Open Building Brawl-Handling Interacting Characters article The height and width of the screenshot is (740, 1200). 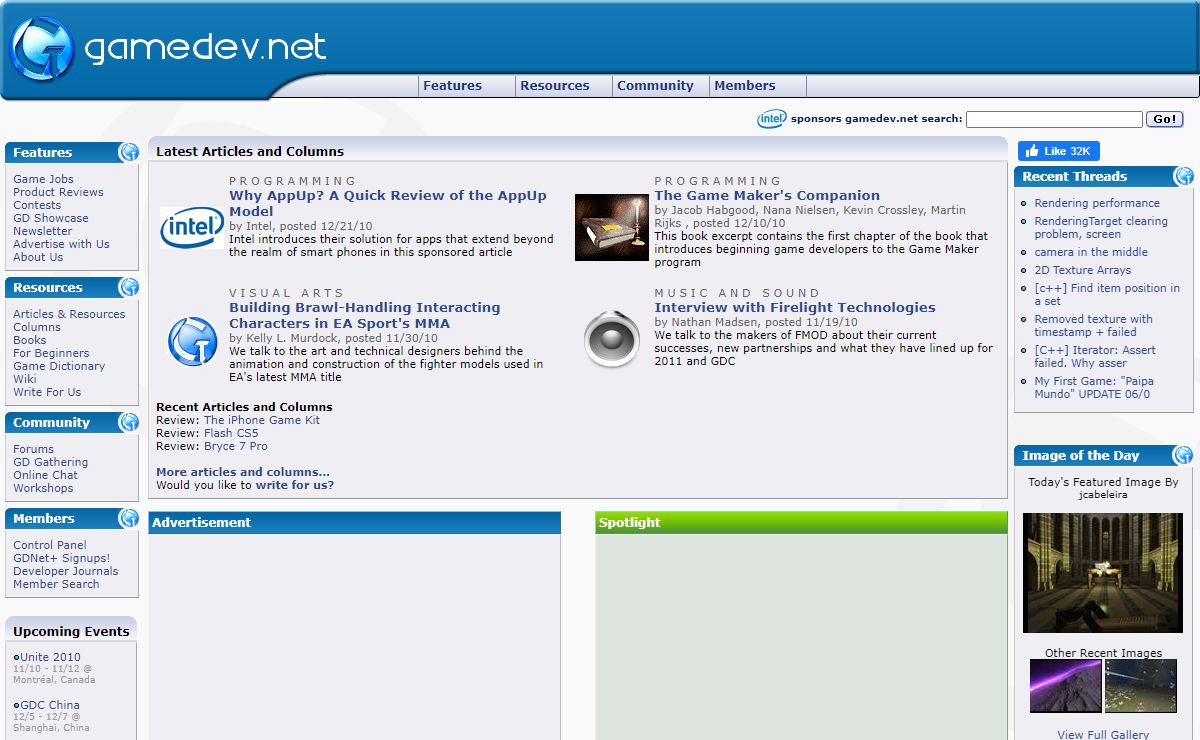click(x=365, y=315)
